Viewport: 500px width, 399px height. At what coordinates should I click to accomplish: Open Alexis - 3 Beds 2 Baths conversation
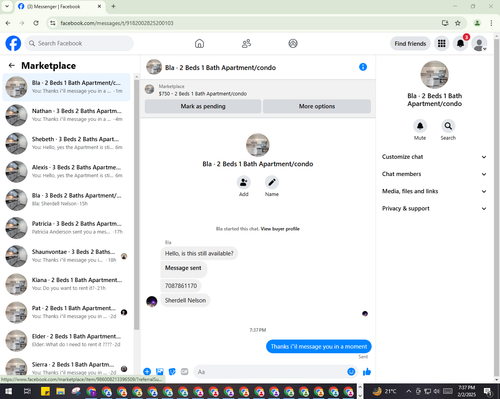pyautogui.click(x=66, y=171)
